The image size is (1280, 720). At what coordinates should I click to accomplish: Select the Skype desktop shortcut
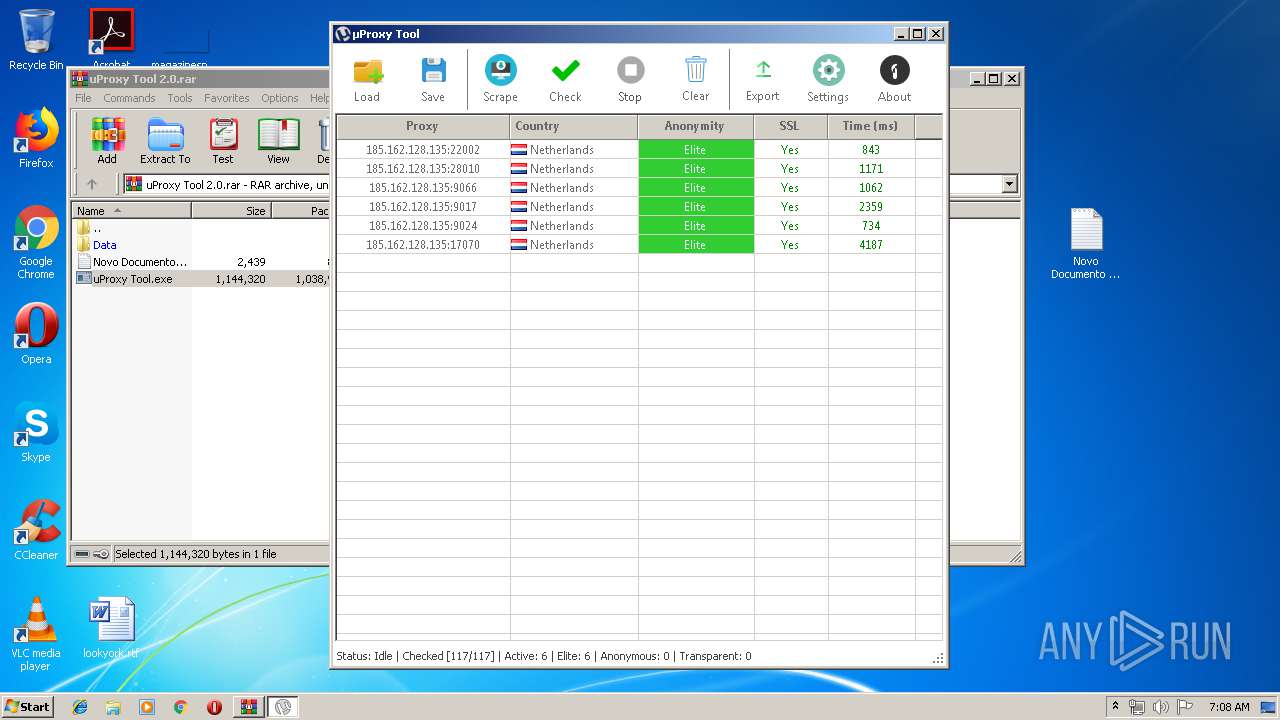click(36, 432)
